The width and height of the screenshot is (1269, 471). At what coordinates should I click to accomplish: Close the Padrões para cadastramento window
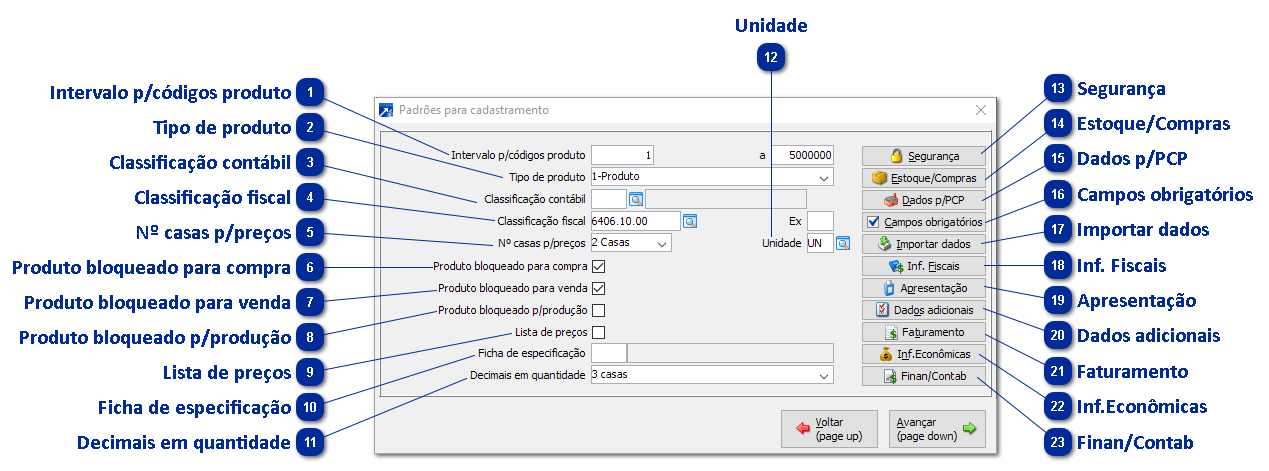980,110
